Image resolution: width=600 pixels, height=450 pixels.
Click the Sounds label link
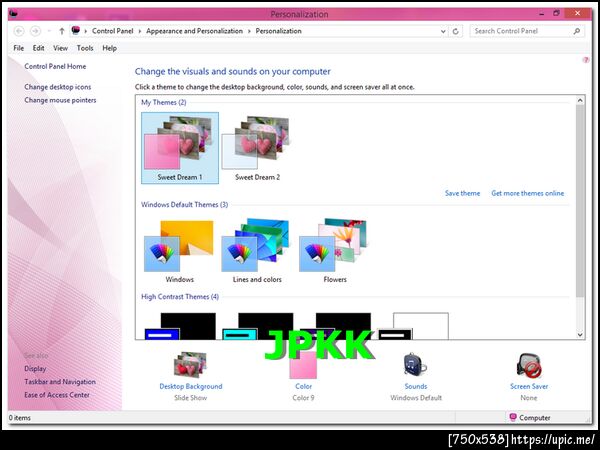coord(416,386)
